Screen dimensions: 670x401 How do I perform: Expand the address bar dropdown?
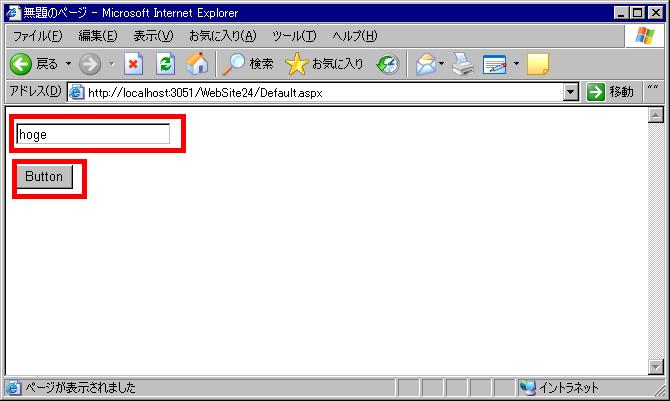coord(570,92)
